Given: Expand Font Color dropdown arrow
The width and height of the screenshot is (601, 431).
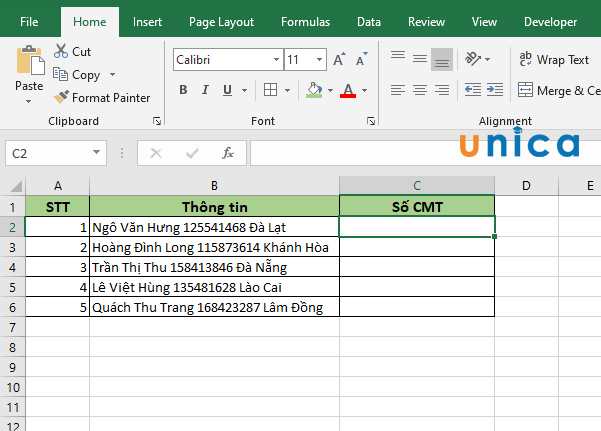Looking at the screenshot, I should 365,90.
